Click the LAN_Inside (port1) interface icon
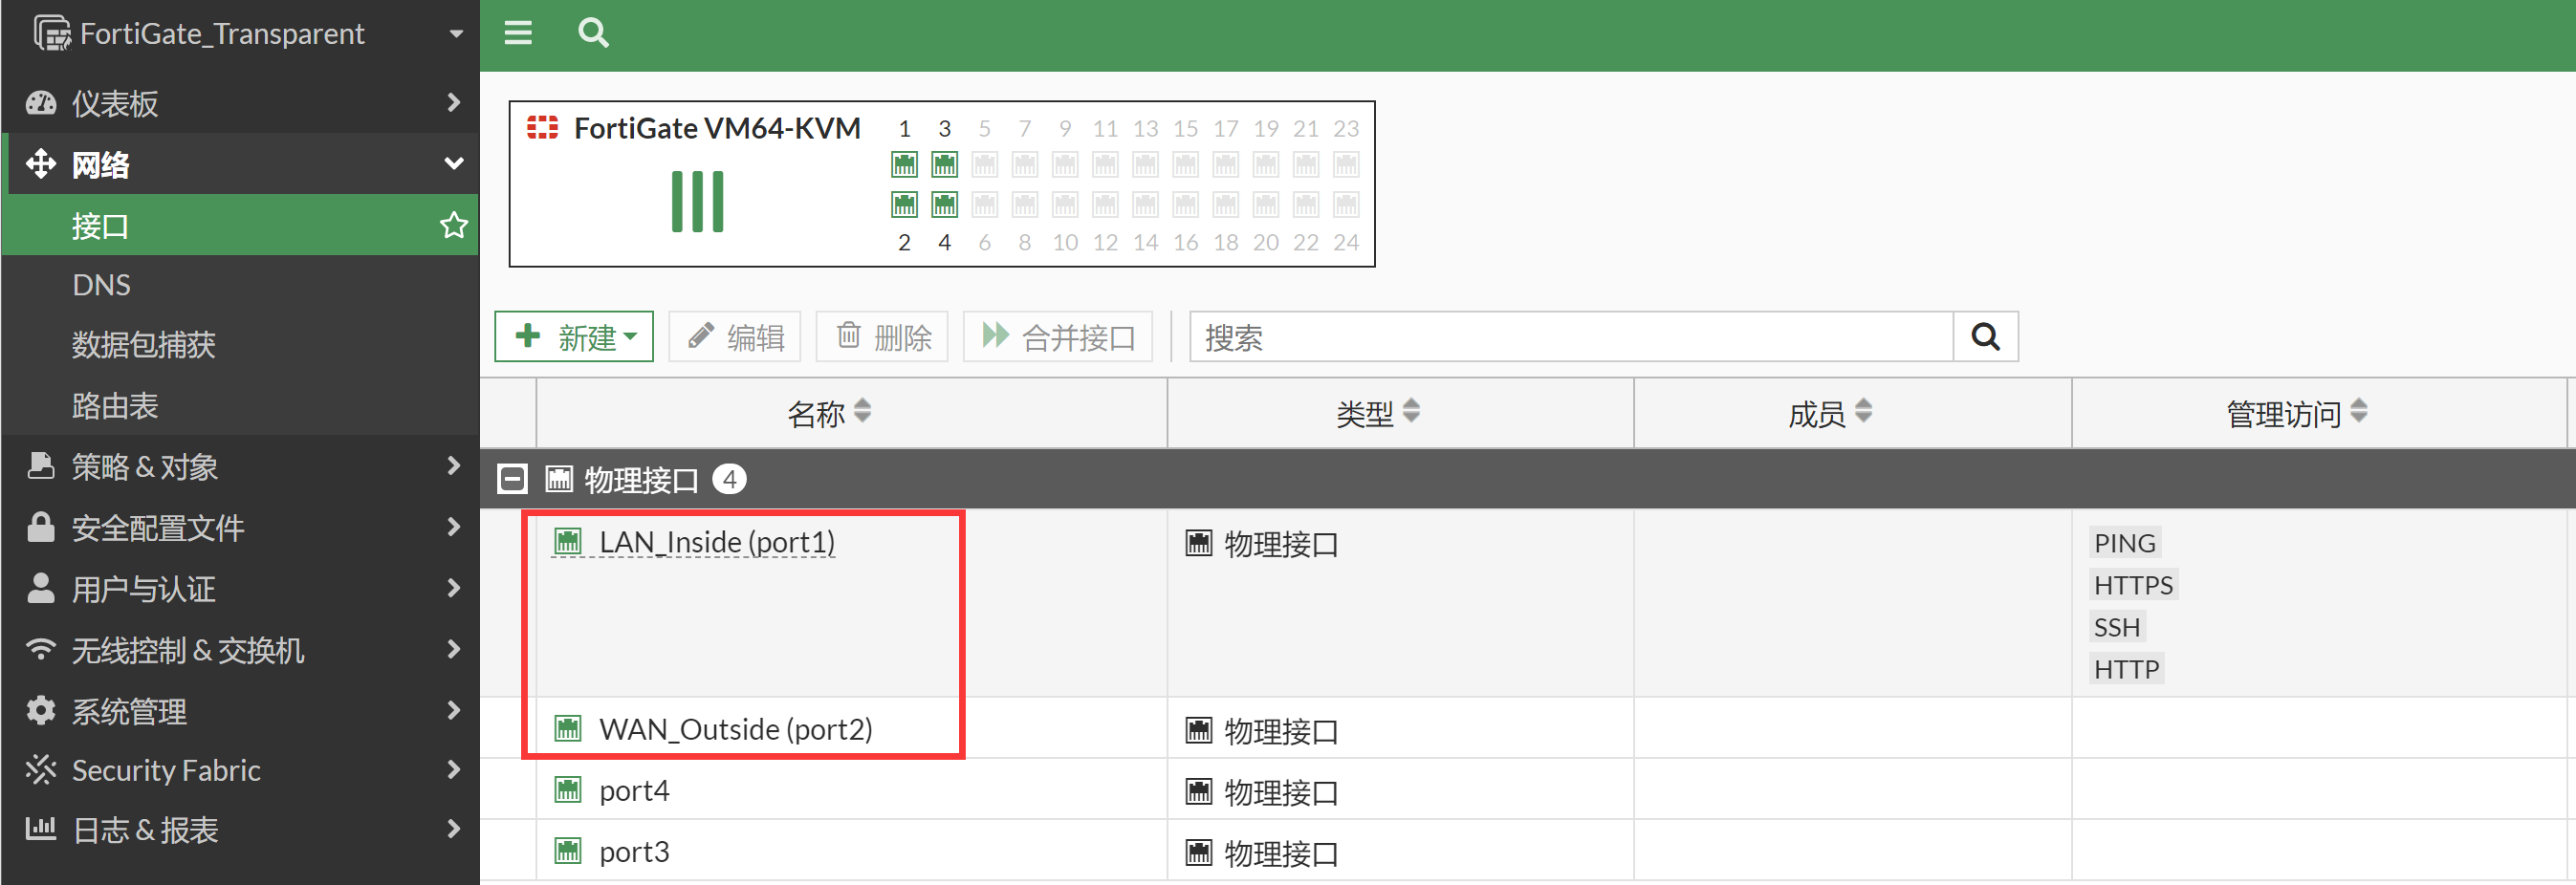2576x885 pixels. (568, 542)
